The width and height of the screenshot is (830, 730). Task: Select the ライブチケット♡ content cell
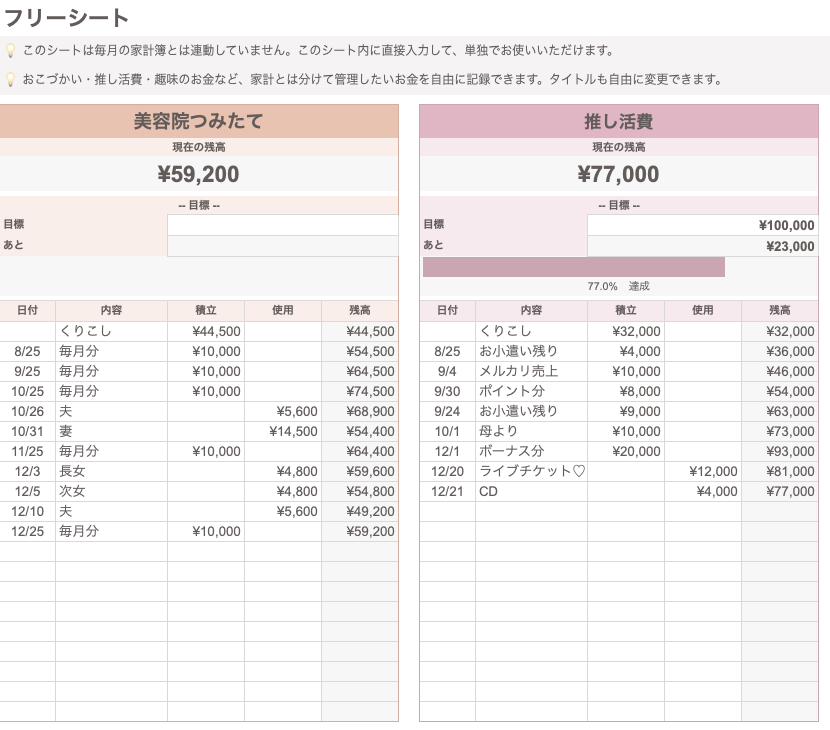tap(531, 471)
